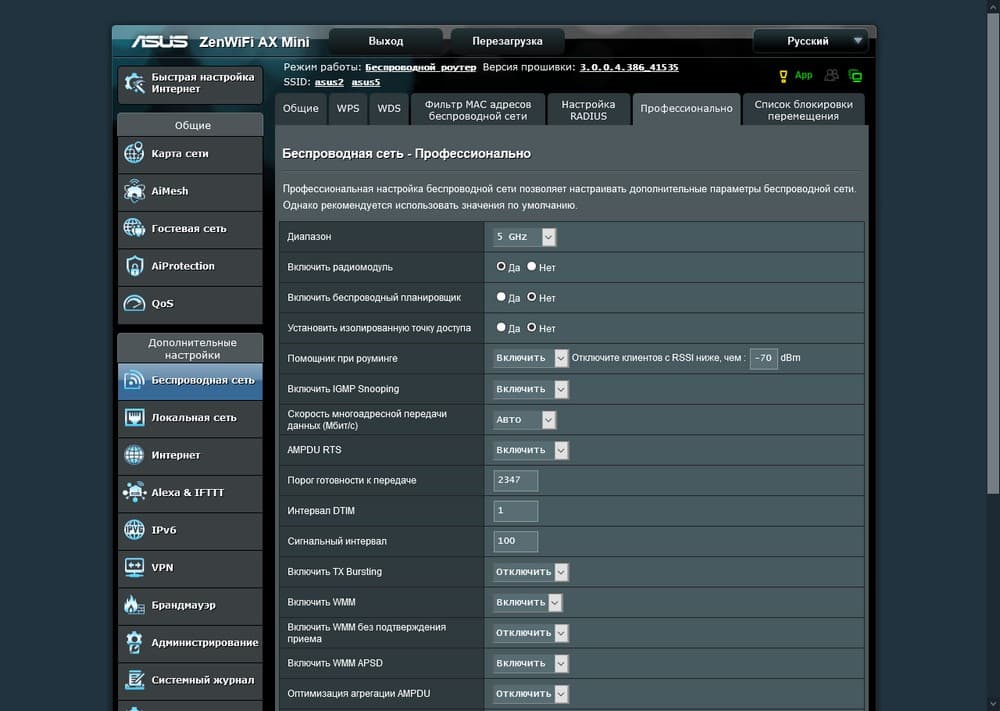This screenshot has width=1000, height=711.
Task: Open the WMM без подтверждения приема dropdown
Action: tap(530, 633)
